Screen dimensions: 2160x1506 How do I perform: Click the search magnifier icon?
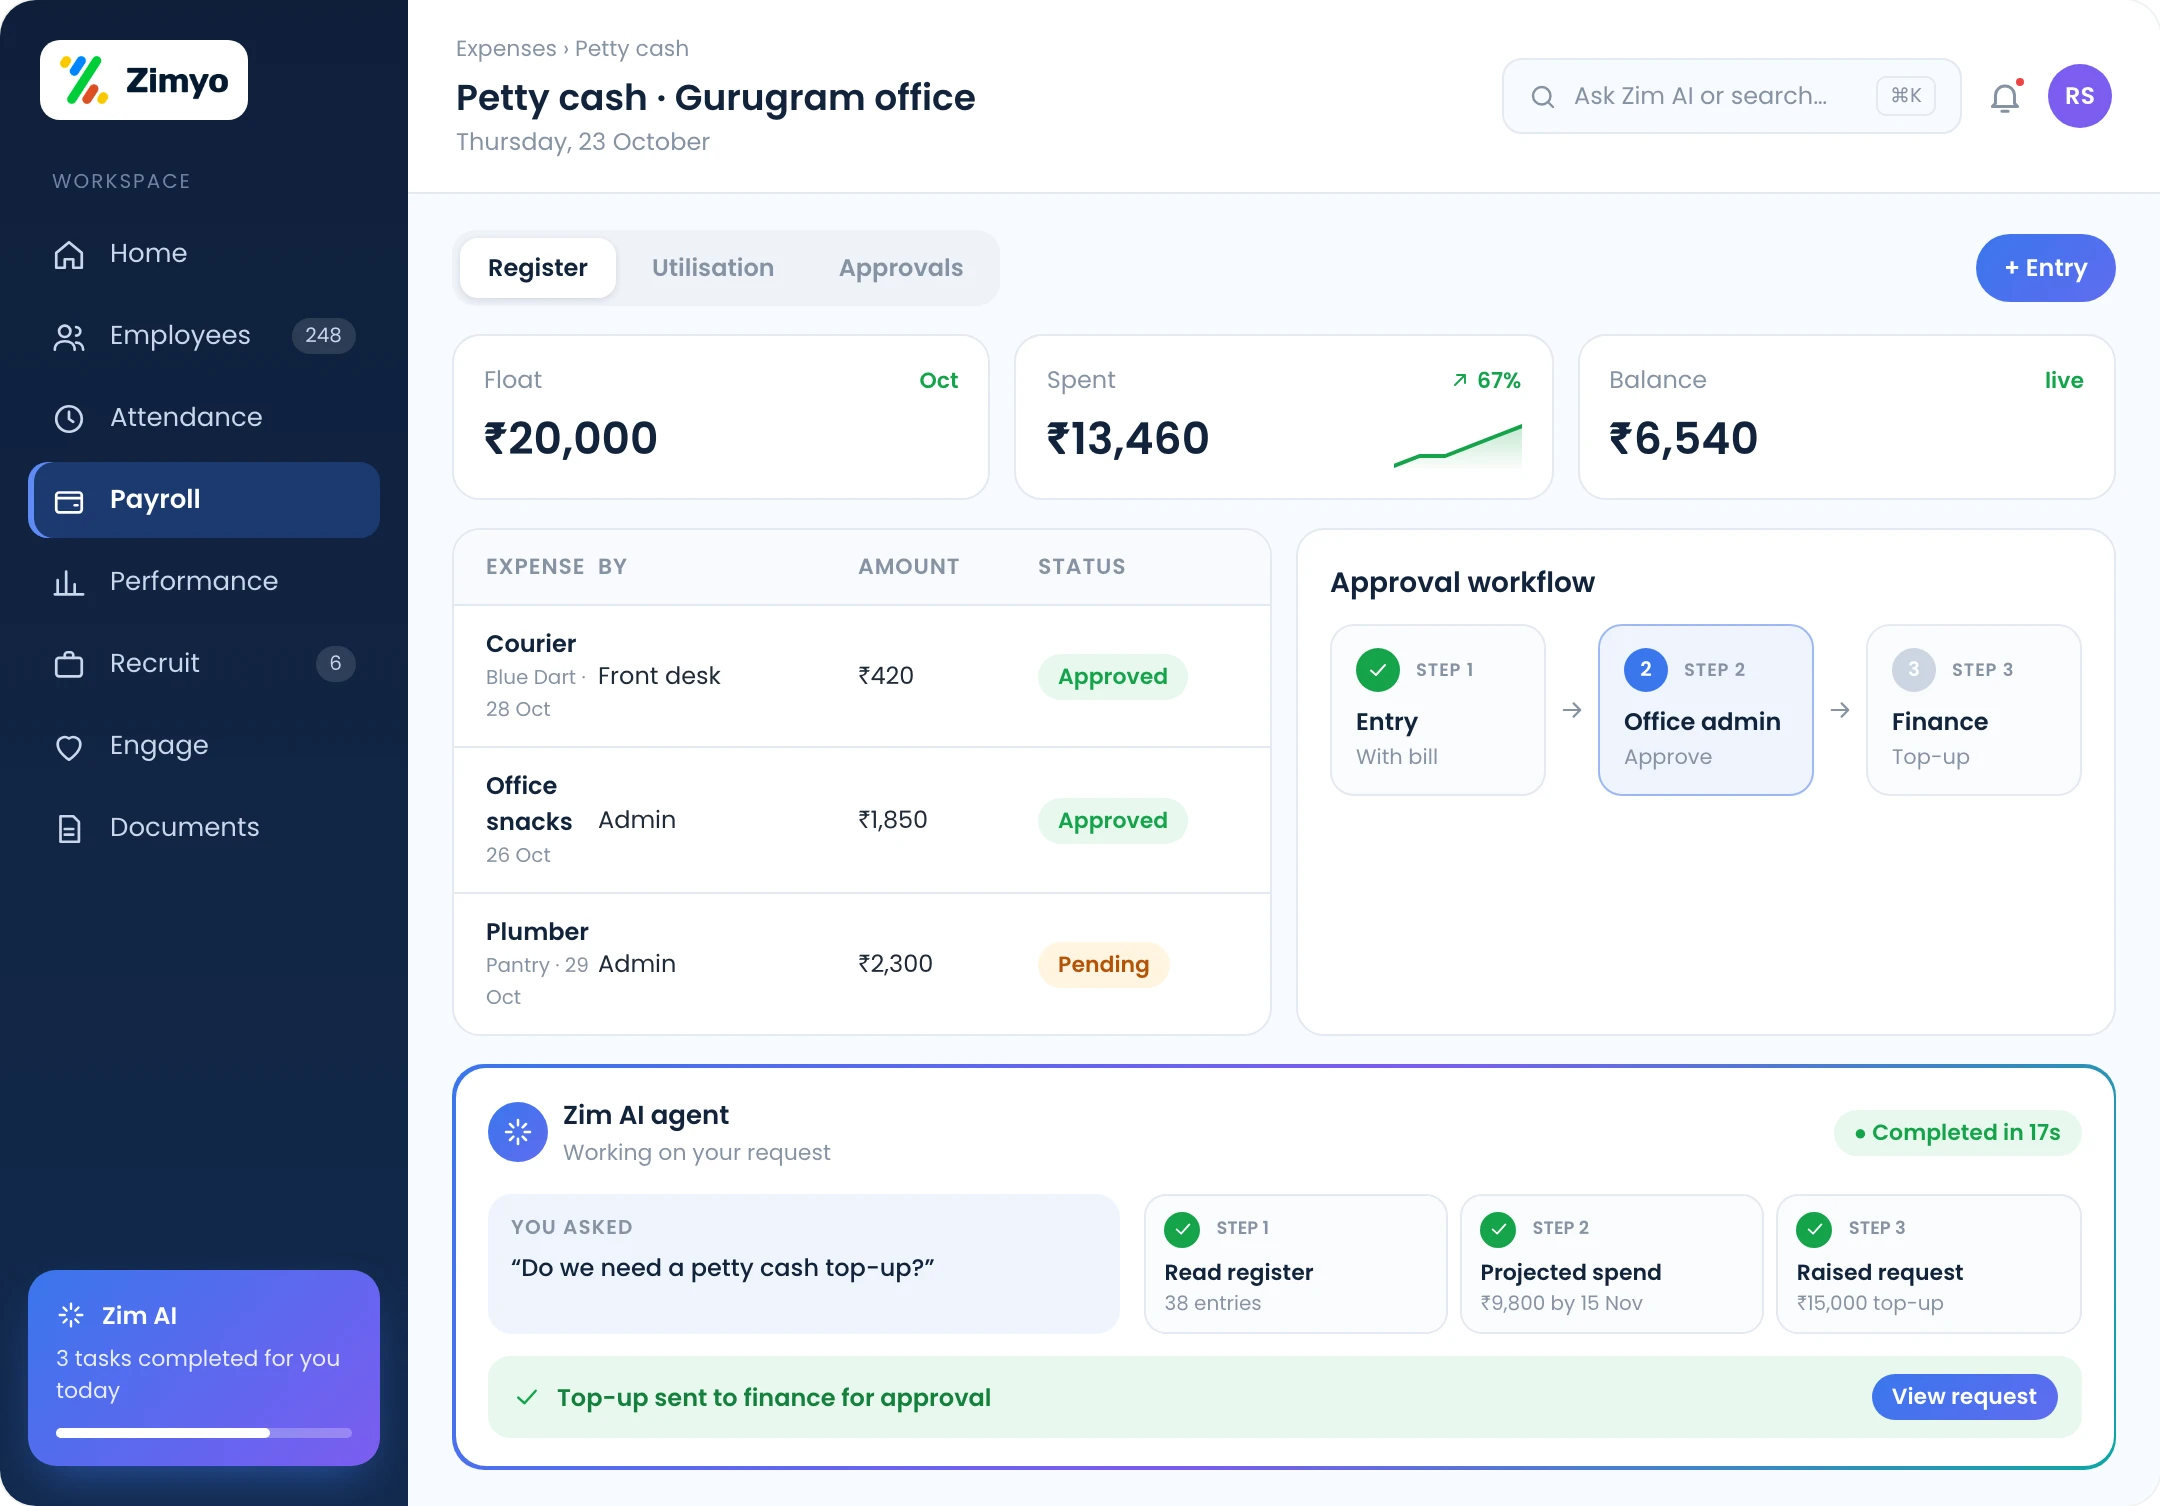click(x=1543, y=97)
